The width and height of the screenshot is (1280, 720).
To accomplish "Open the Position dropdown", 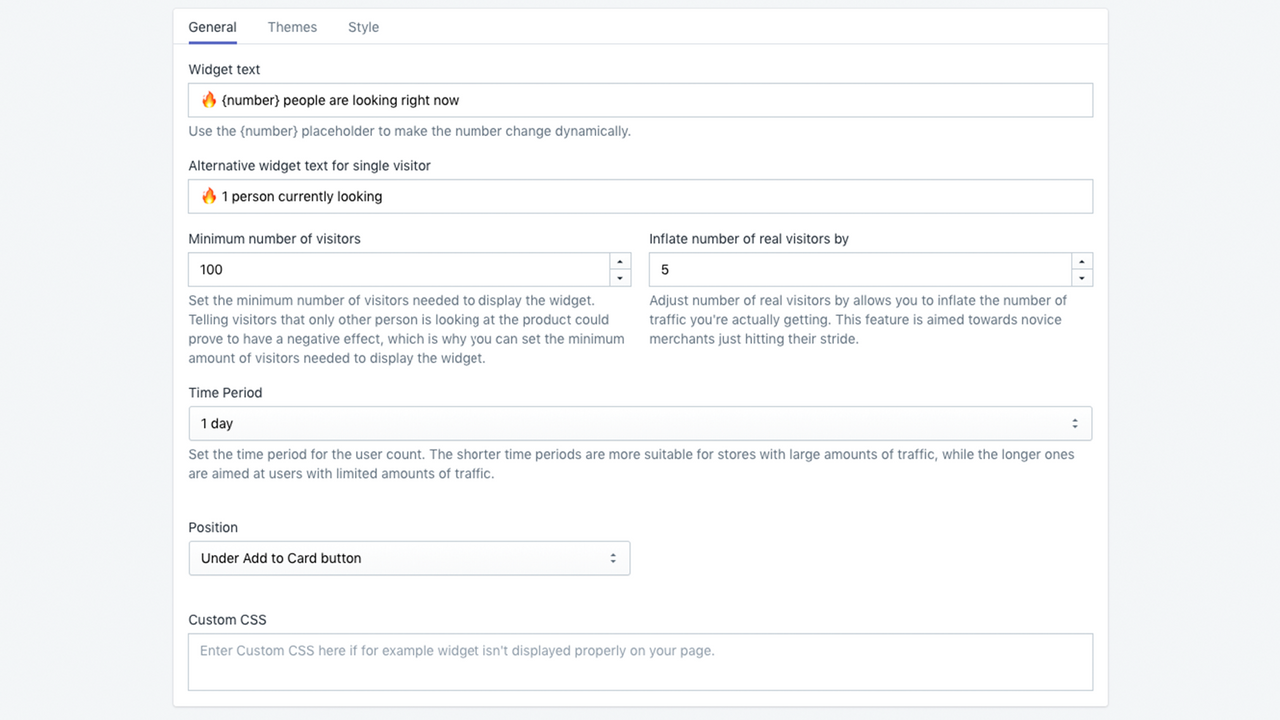I will coord(409,558).
